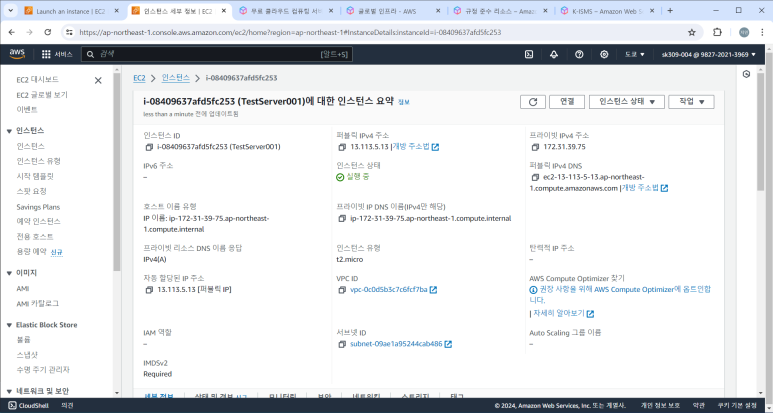Open a new browser tab

click(670, 10)
